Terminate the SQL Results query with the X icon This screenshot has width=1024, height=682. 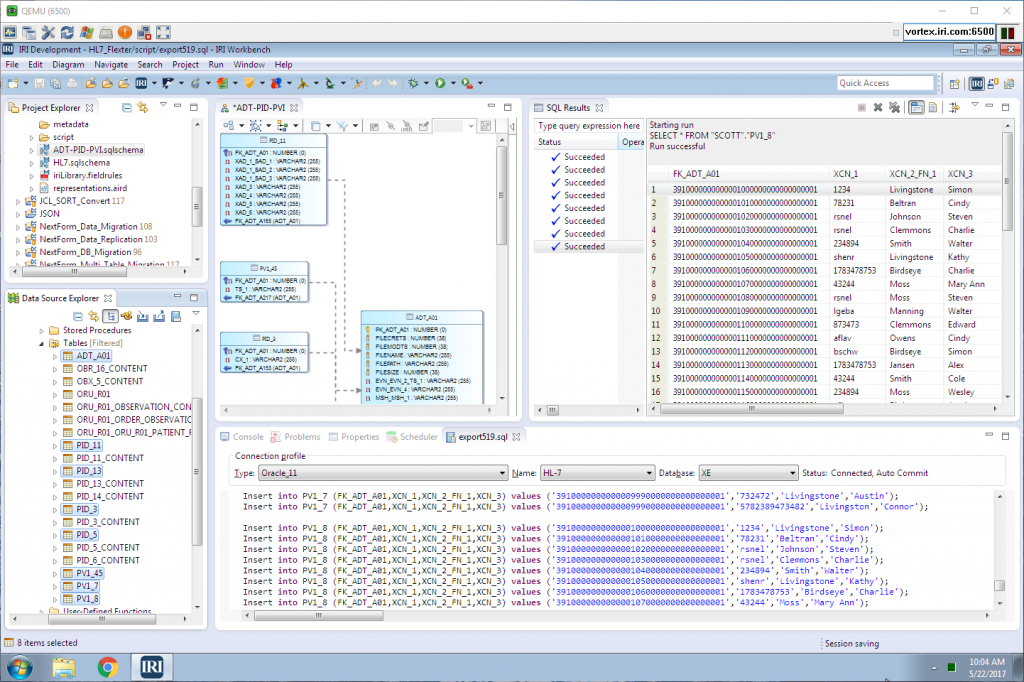878,107
